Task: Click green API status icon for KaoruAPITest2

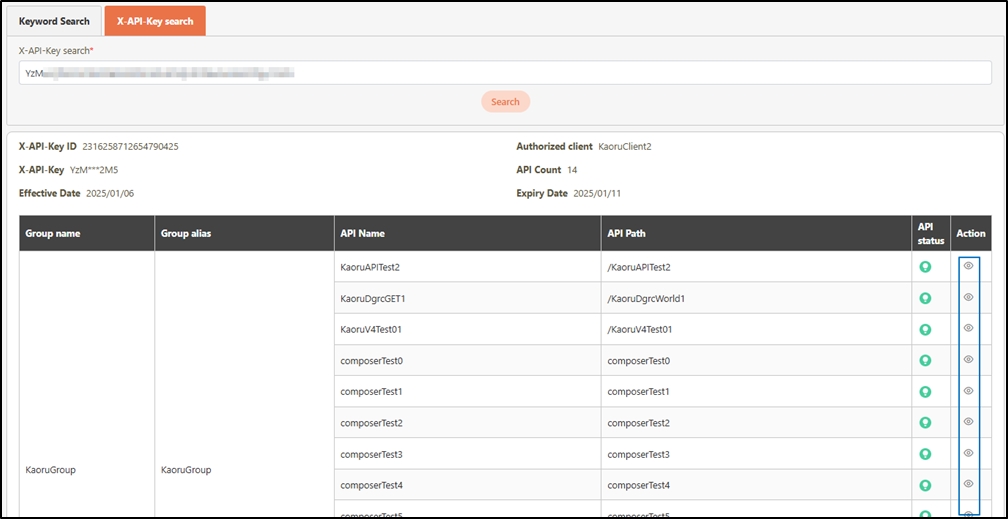Action: pyautogui.click(x=925, y=267)
